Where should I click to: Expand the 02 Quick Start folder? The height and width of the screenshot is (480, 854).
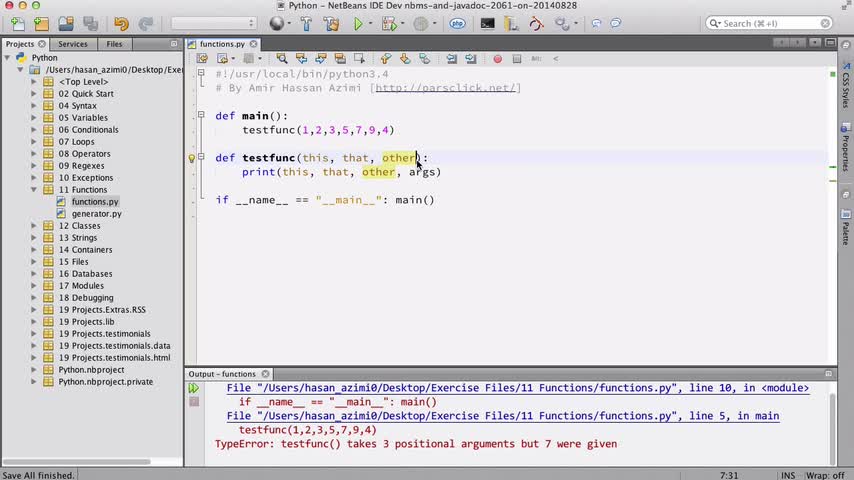[34, 94]
